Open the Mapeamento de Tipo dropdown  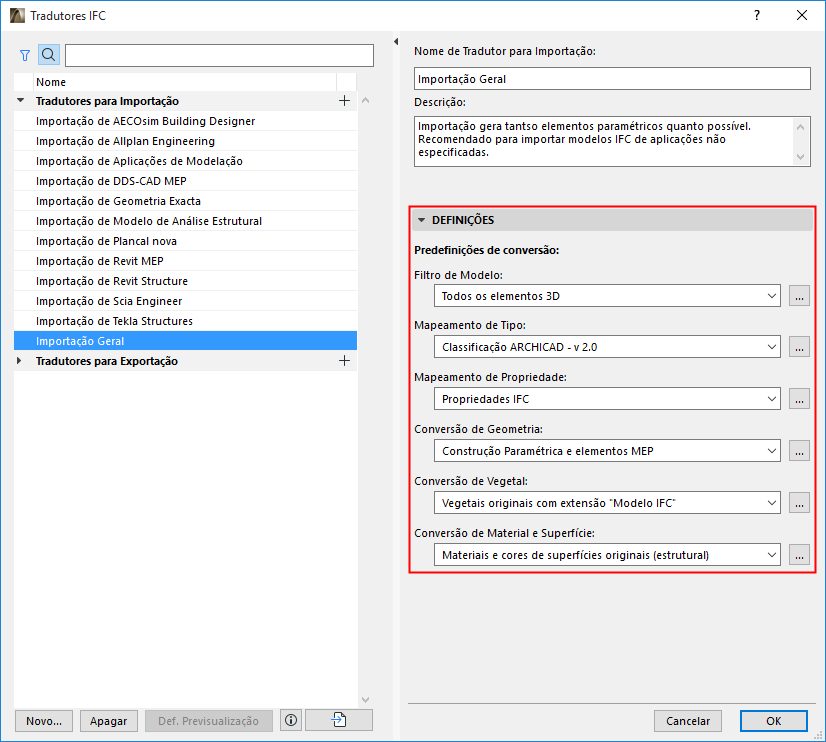[x=607, y=347]
